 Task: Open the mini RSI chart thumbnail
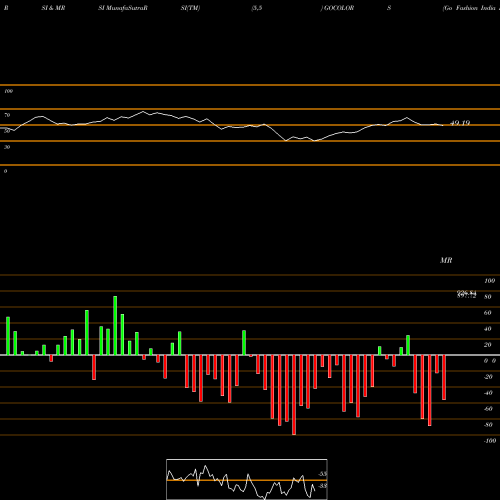(x=247, y=479)
